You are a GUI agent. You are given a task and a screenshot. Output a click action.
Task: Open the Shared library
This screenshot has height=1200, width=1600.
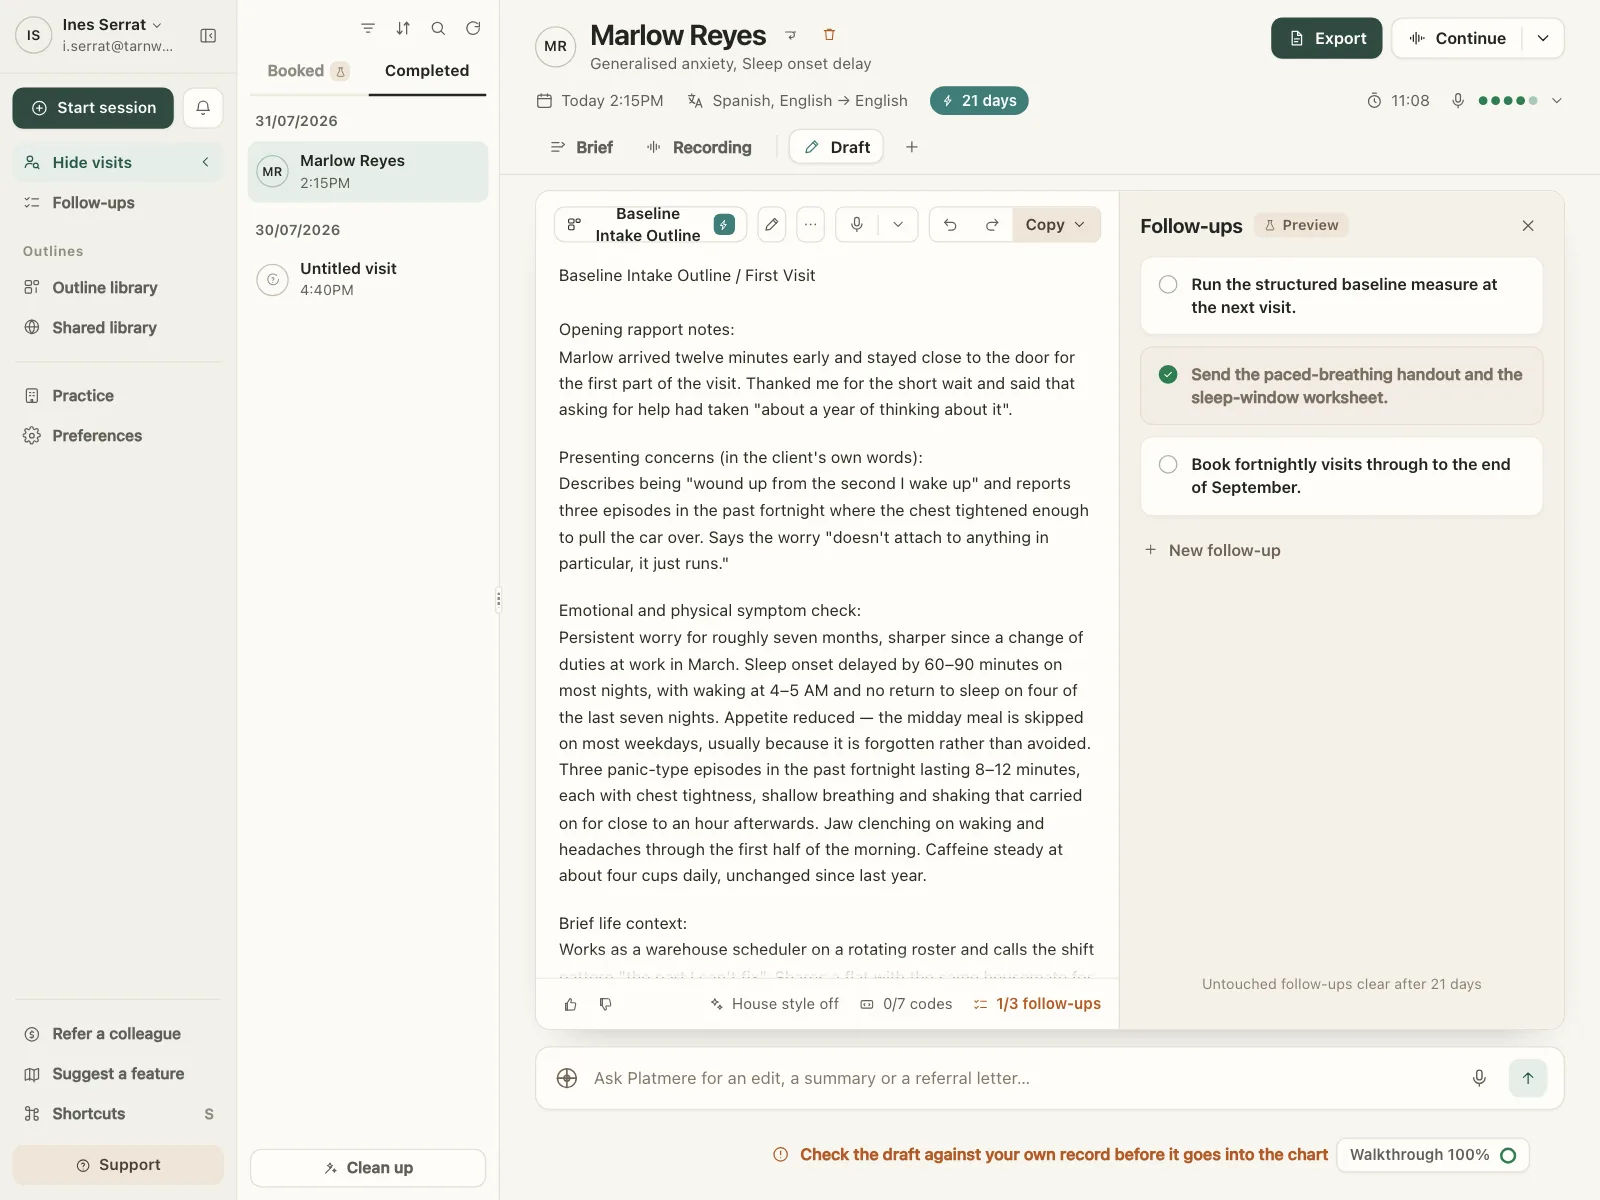(x=118, y=328)
